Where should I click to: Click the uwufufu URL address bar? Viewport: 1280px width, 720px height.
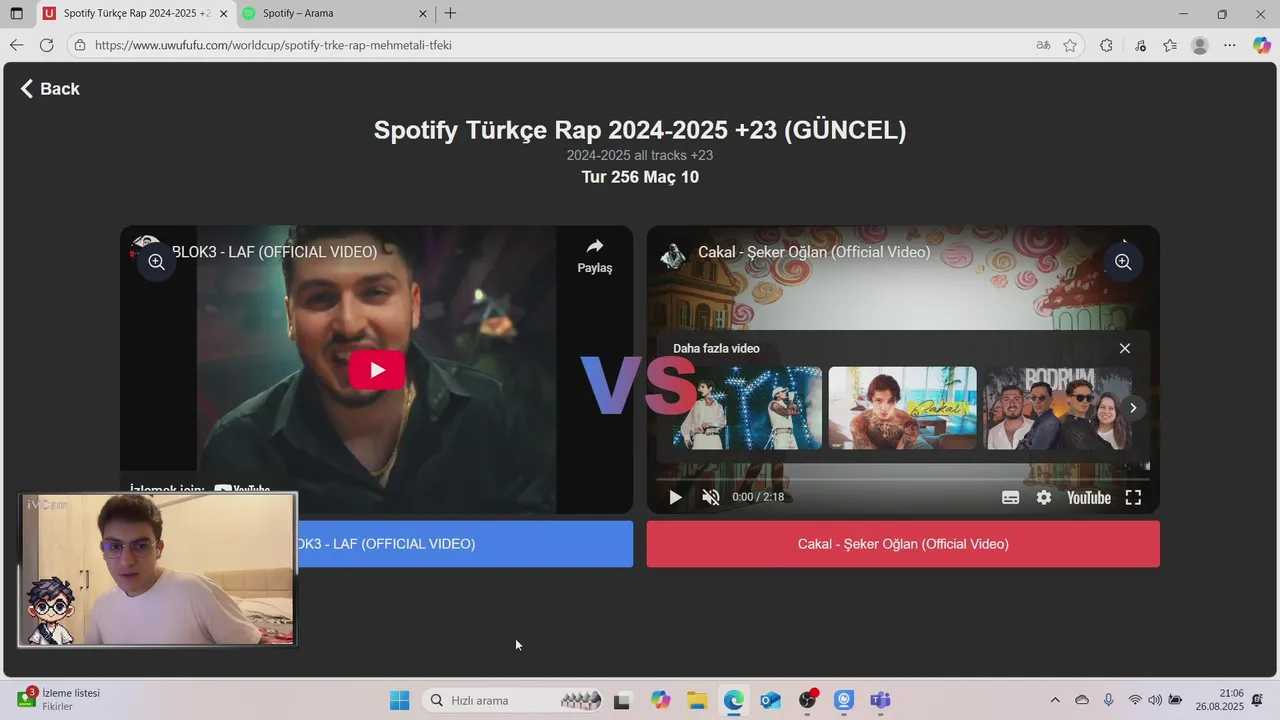[x=560, y=45]
